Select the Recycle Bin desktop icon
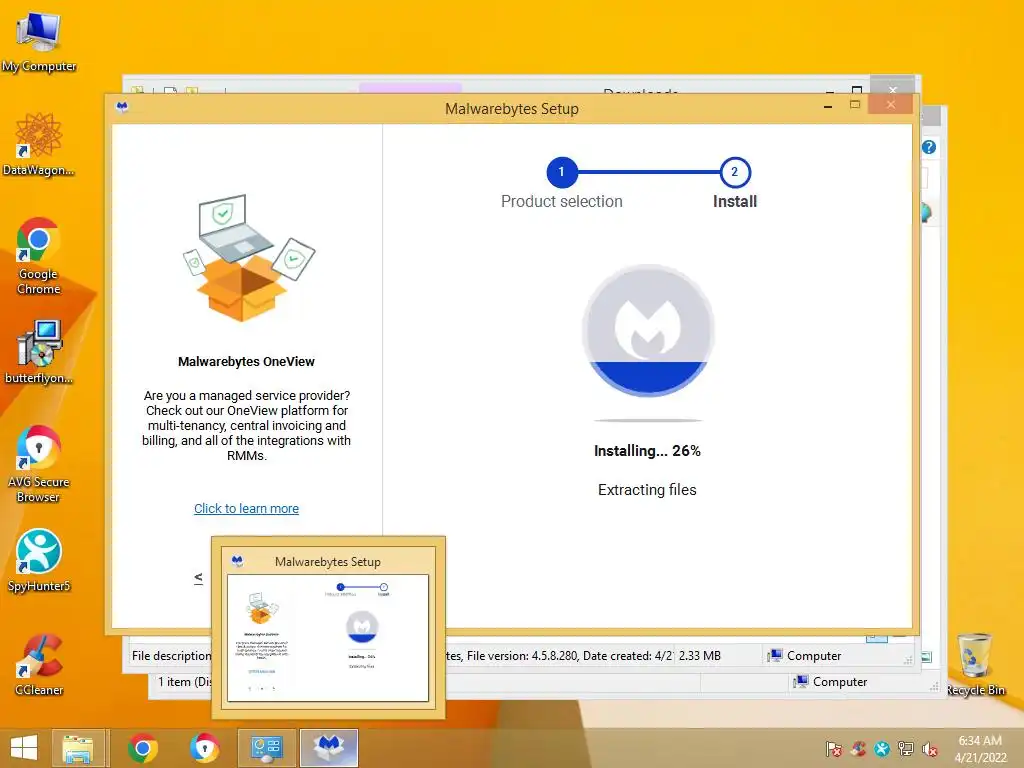1024x768 pixels. (975, 665)
